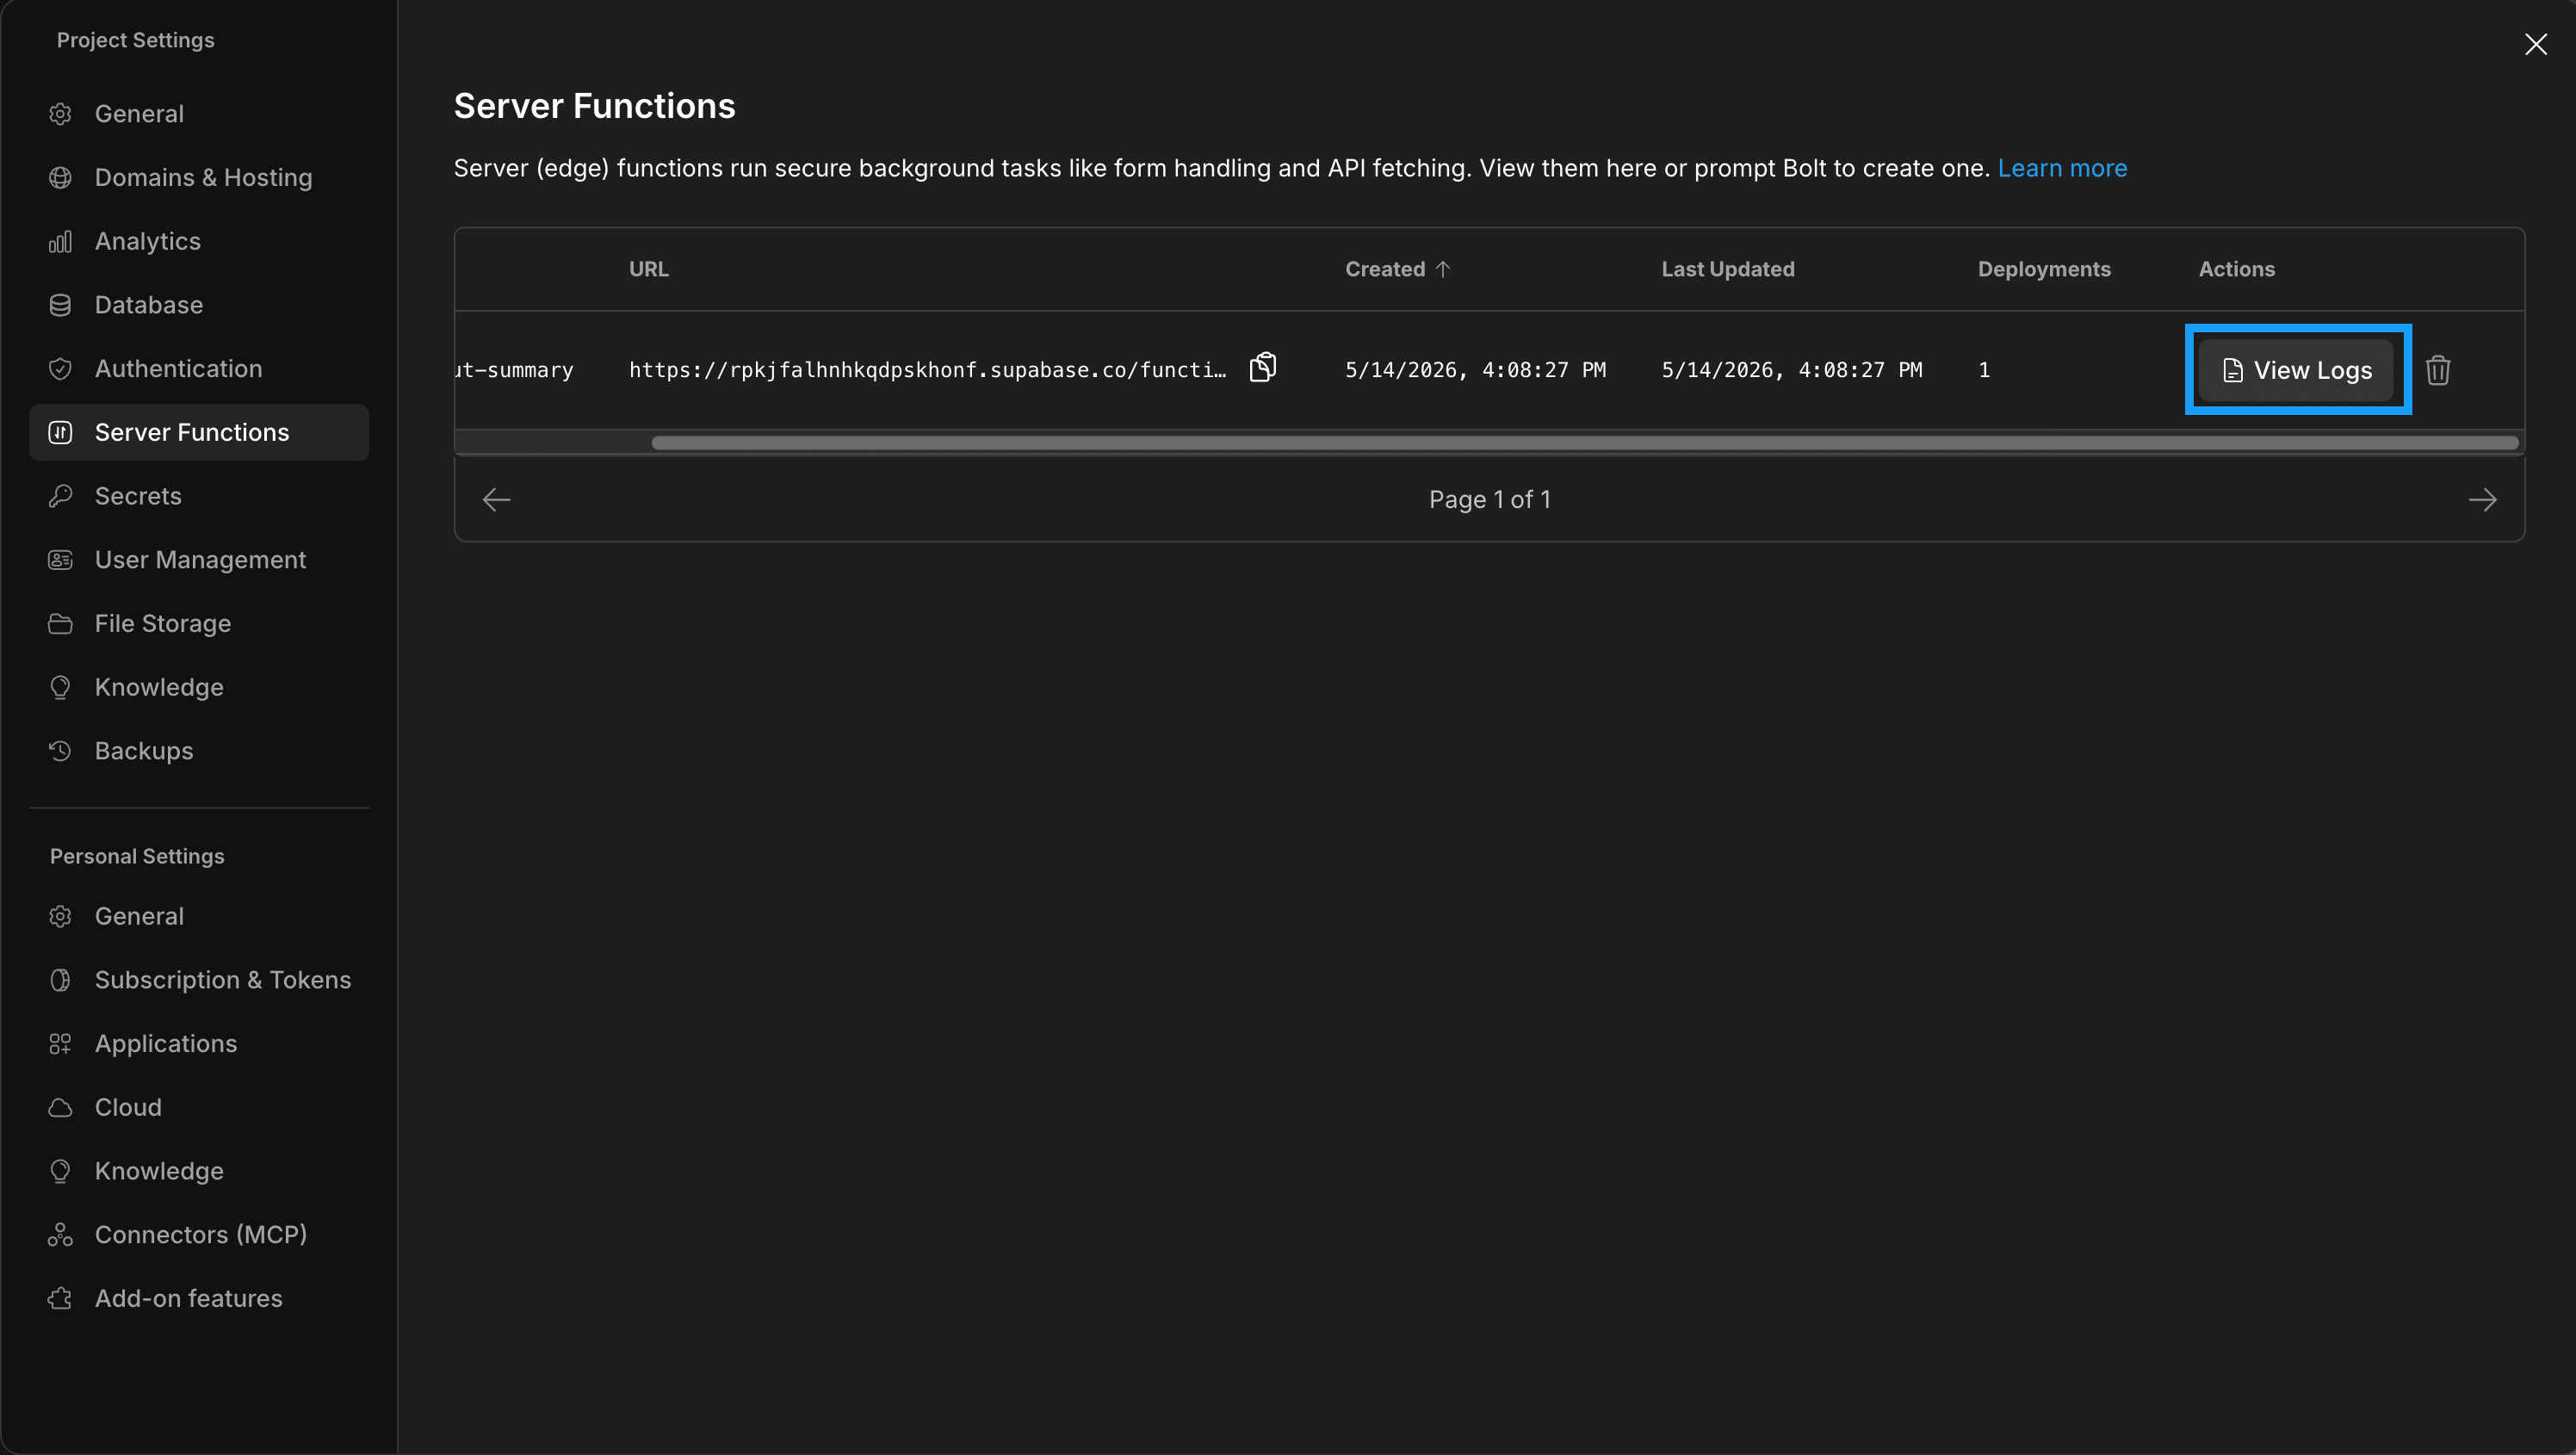Click the personal Knowledge lightbulb icon

[60, 1171]
